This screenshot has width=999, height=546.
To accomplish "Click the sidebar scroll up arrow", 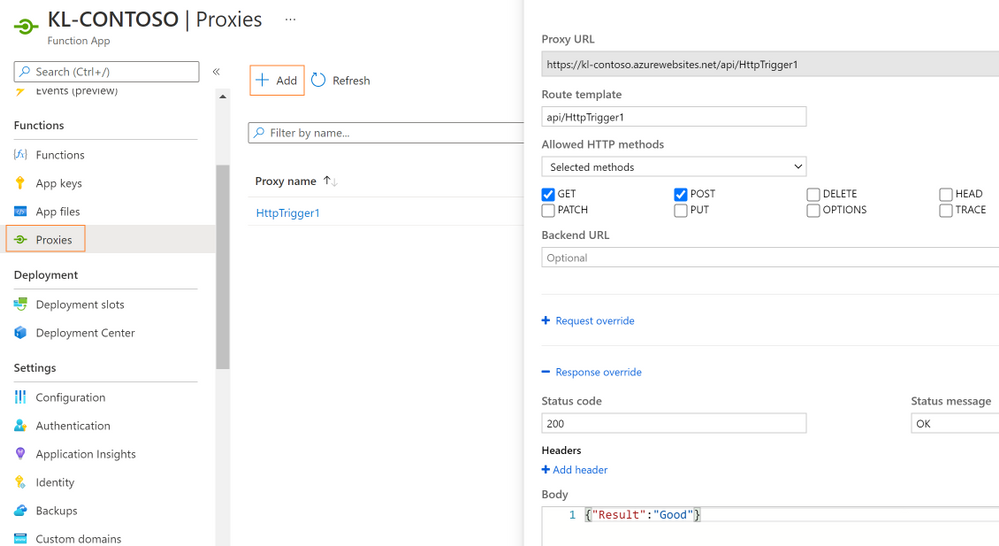I will click(x=222, y=97).
